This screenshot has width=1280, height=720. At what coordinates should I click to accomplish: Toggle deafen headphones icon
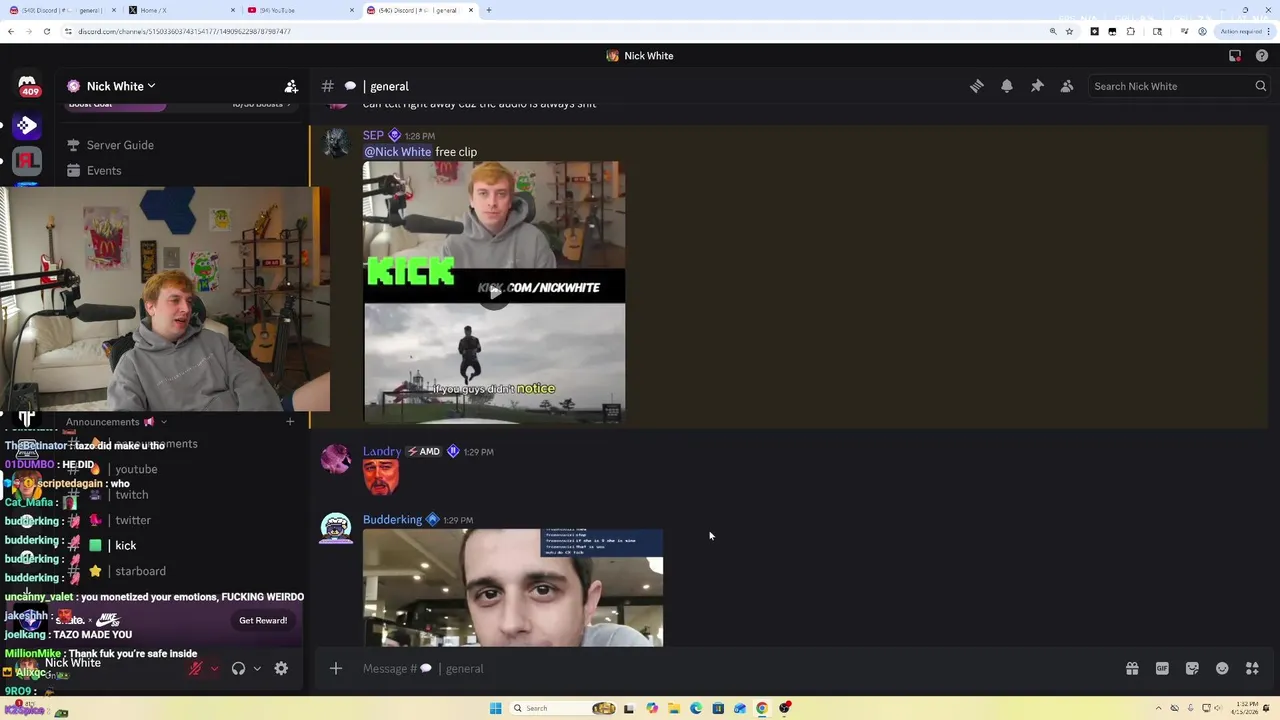click(x=238, y=668)
